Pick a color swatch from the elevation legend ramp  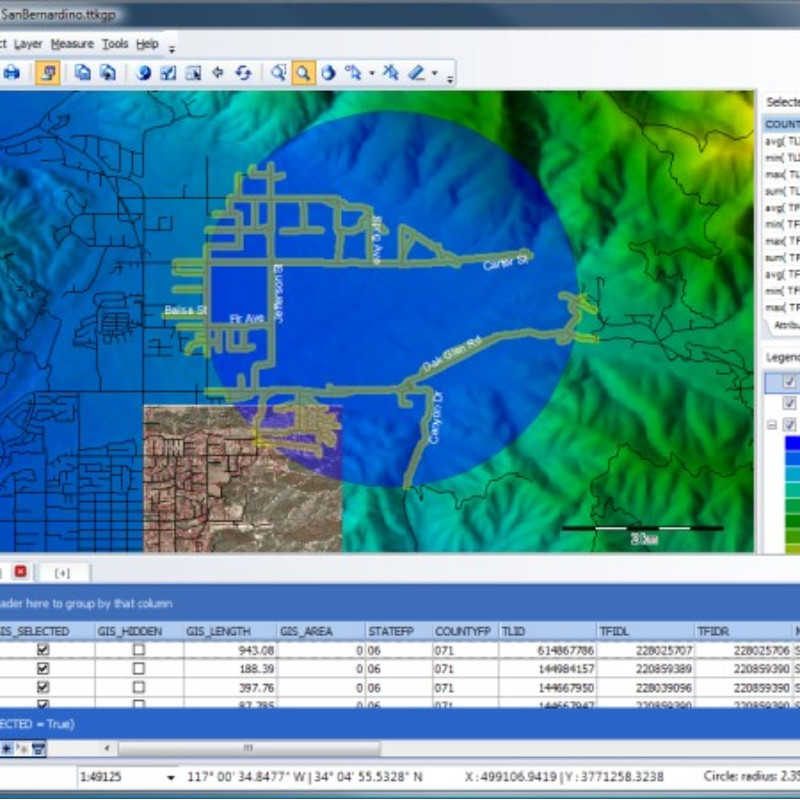click(792, 460)
